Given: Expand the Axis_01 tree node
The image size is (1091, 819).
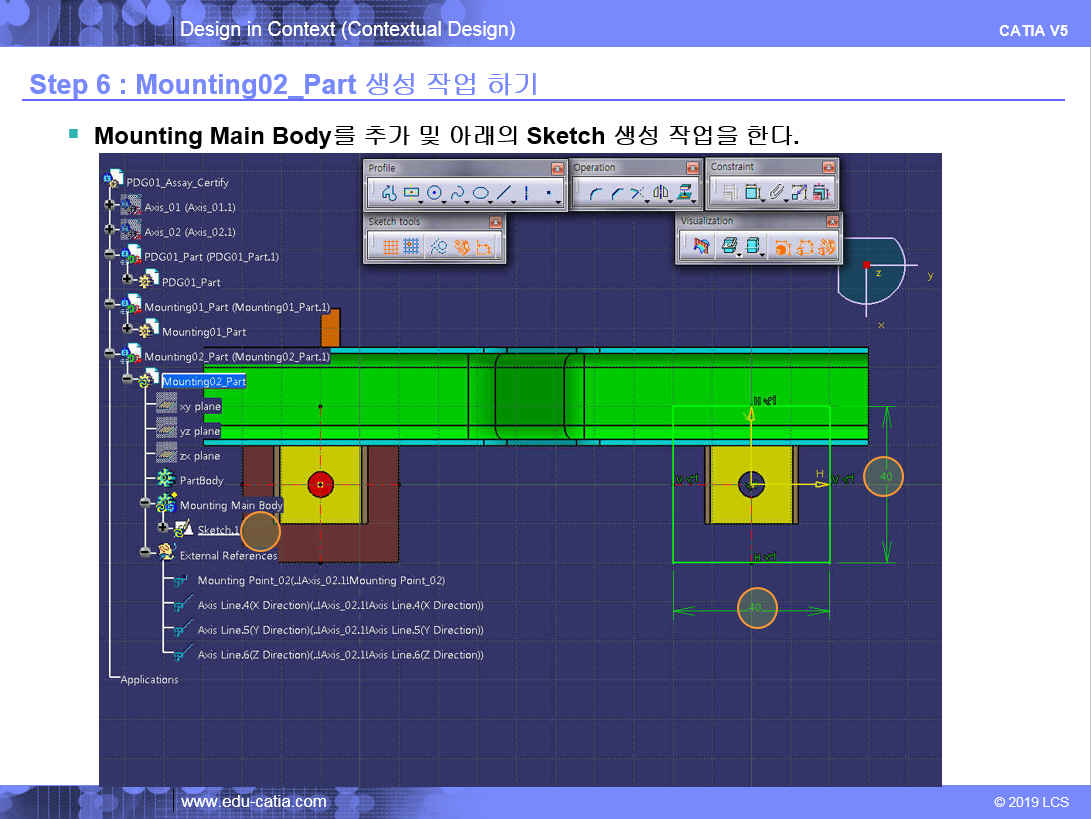Looking at the screenshot, I should click(110, 206).
